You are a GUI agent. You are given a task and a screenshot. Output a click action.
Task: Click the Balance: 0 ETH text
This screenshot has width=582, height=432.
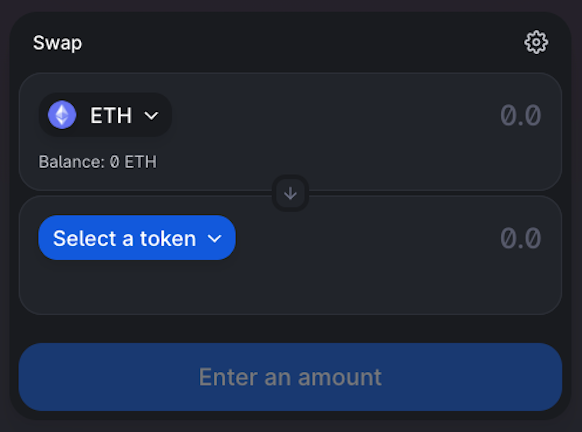point(98,162)
